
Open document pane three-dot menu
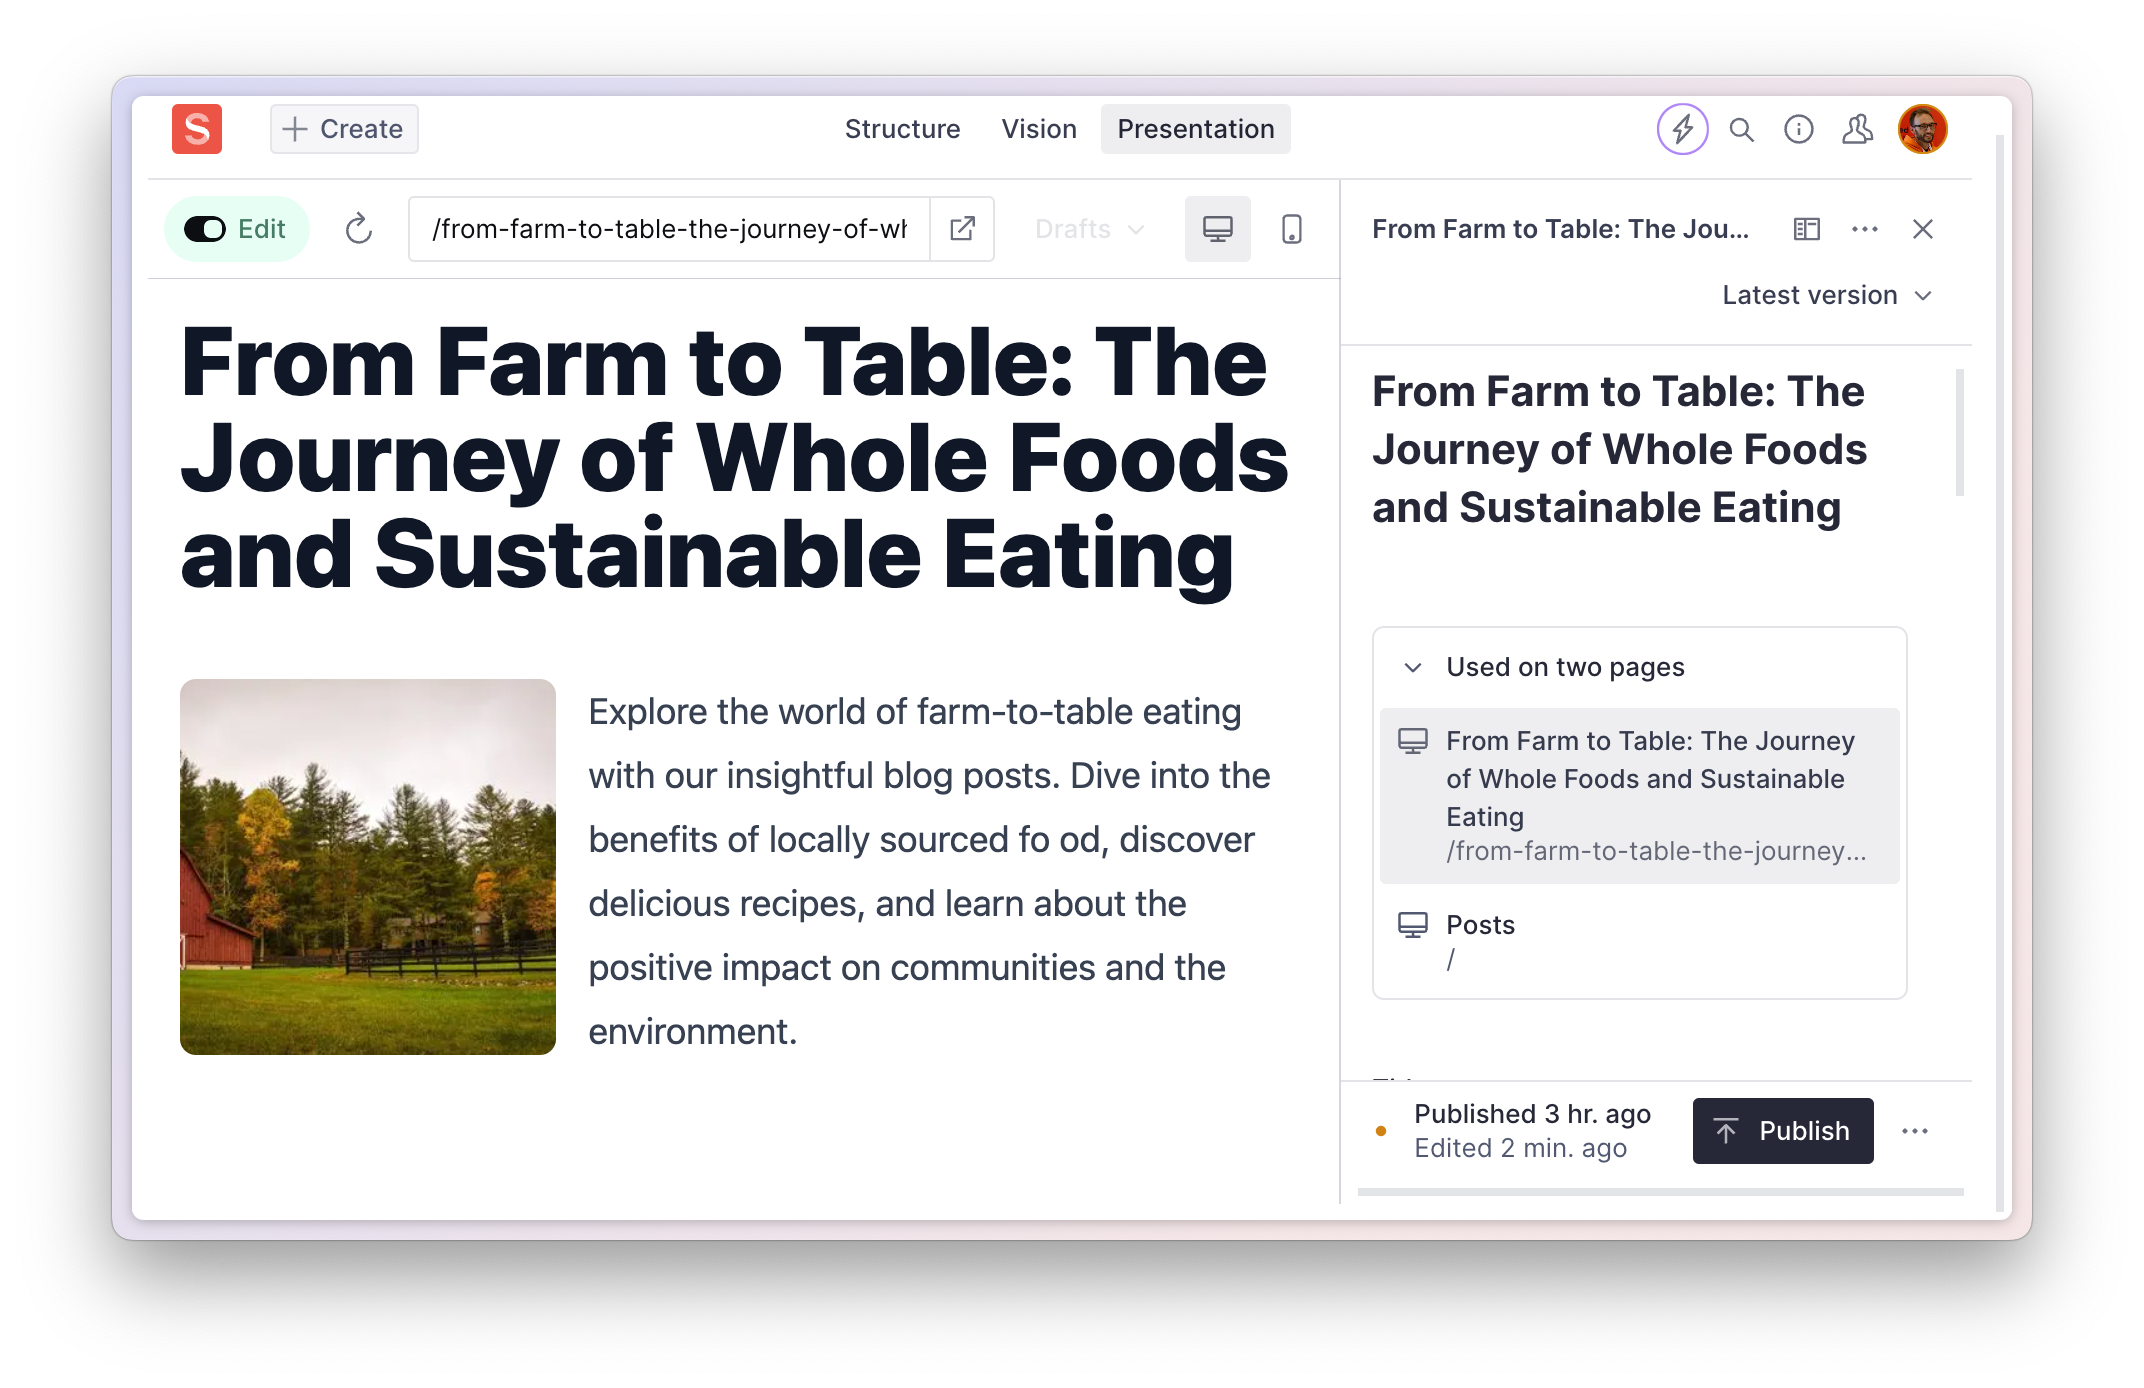[x=1864, y=229]
